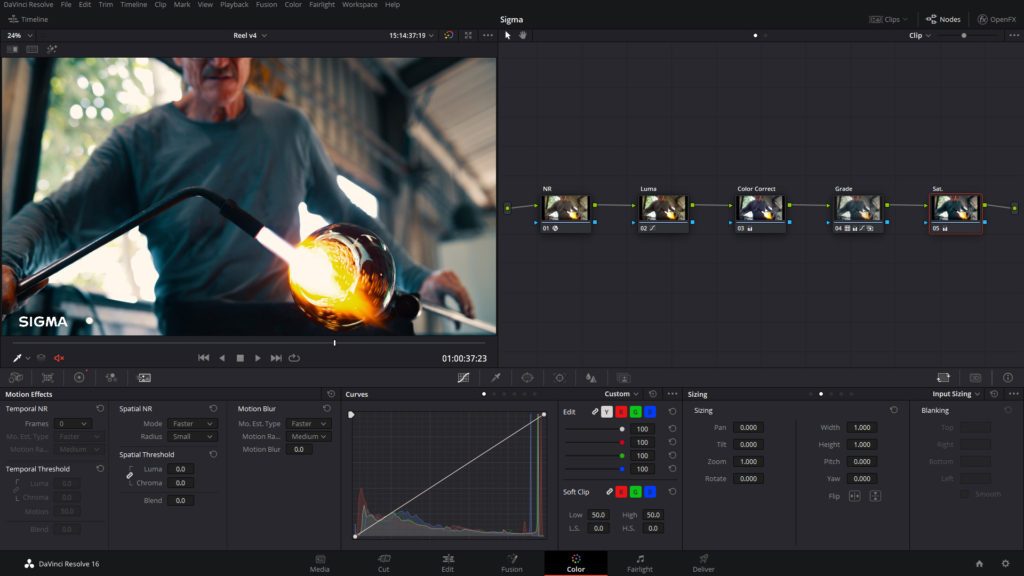Image resolution: width=1024 pixels, height=576 pixels.
Task: Open the Tracker palette icon
Action: [559, 378]
